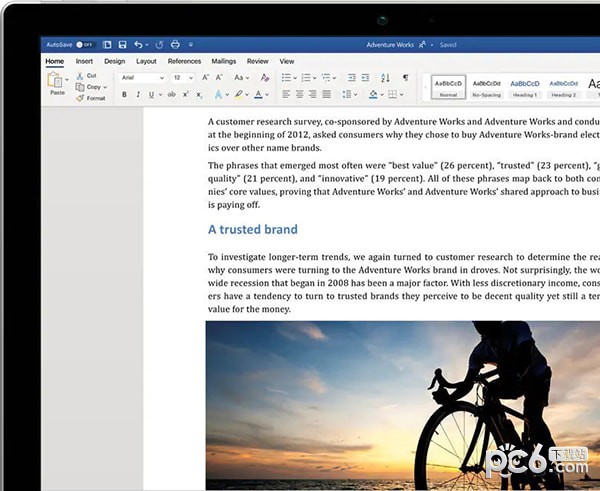The height and width of the screenshot is (491, 600).
Task: Align text left
Action: click(286, 94)
